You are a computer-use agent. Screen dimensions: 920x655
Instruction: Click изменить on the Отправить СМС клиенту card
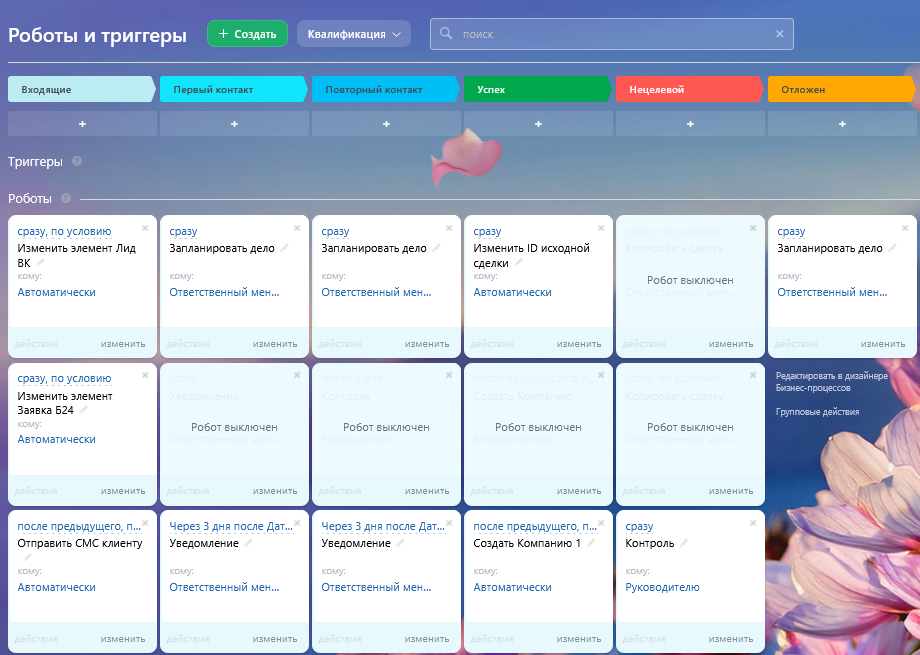click(x=123, y=639)
